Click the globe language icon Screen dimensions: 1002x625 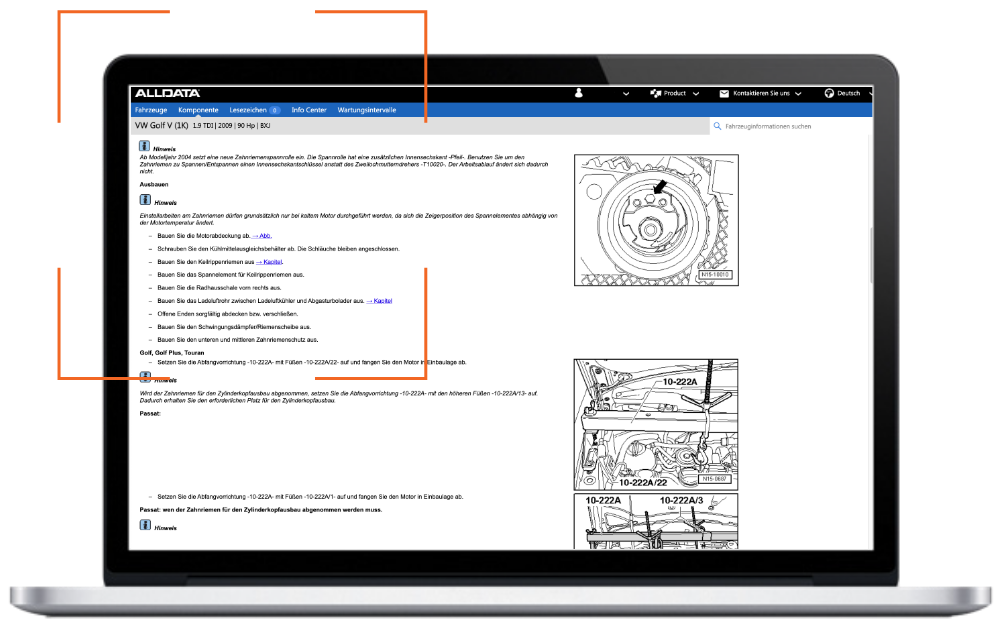pos(829,93)
